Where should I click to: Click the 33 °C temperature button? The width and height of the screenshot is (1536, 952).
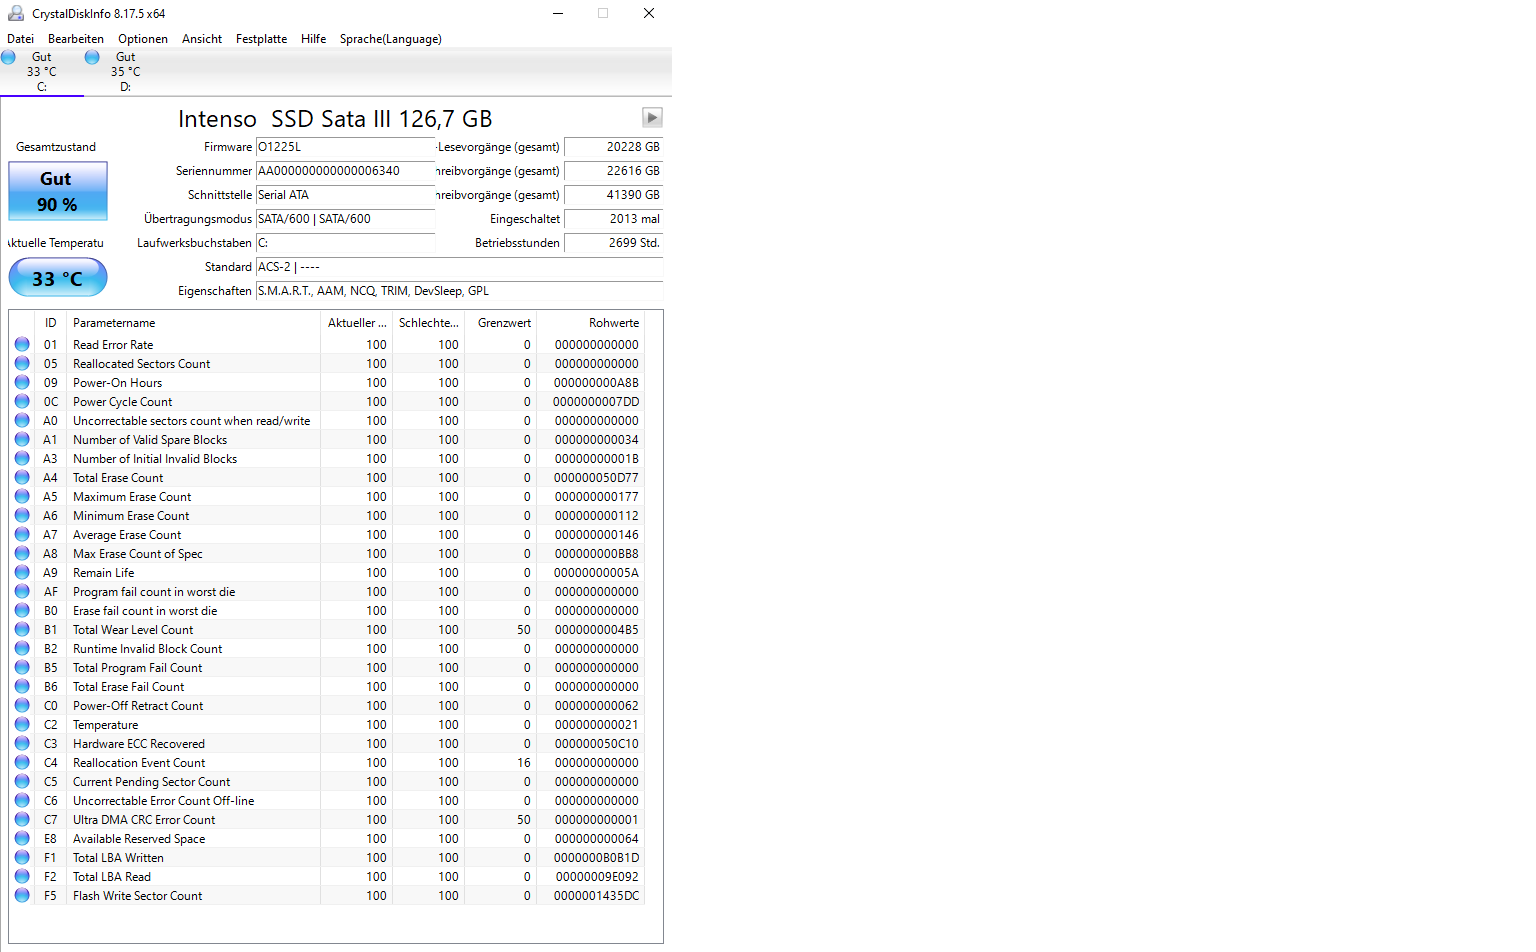[x=58, y=278]
